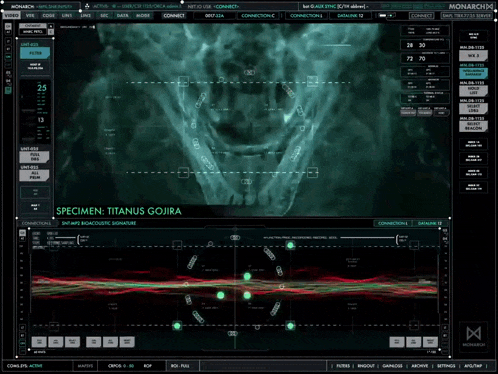The width and height of the screenshot is (498, 374).
Task: Click the ROI - FULL status entry
Action: [x=180, y=366]
